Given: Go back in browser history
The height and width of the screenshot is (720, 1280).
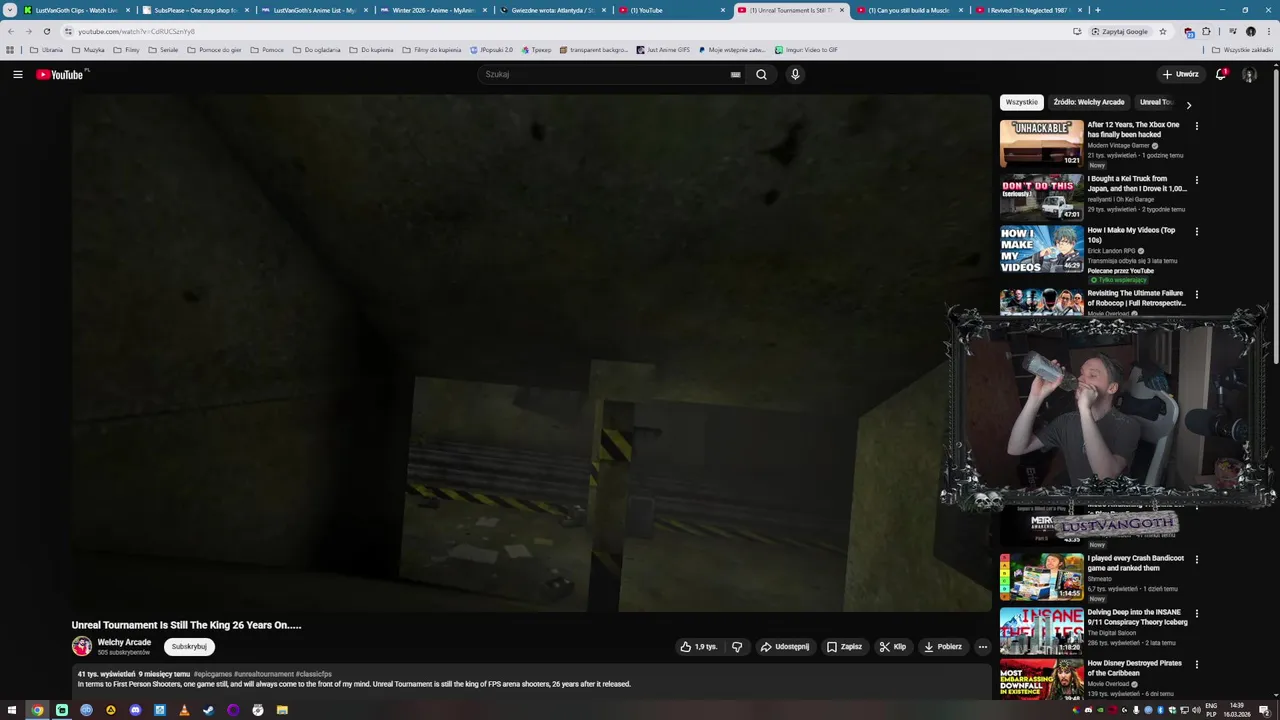Looking at the screenshot, I should (x=11, y=31).
